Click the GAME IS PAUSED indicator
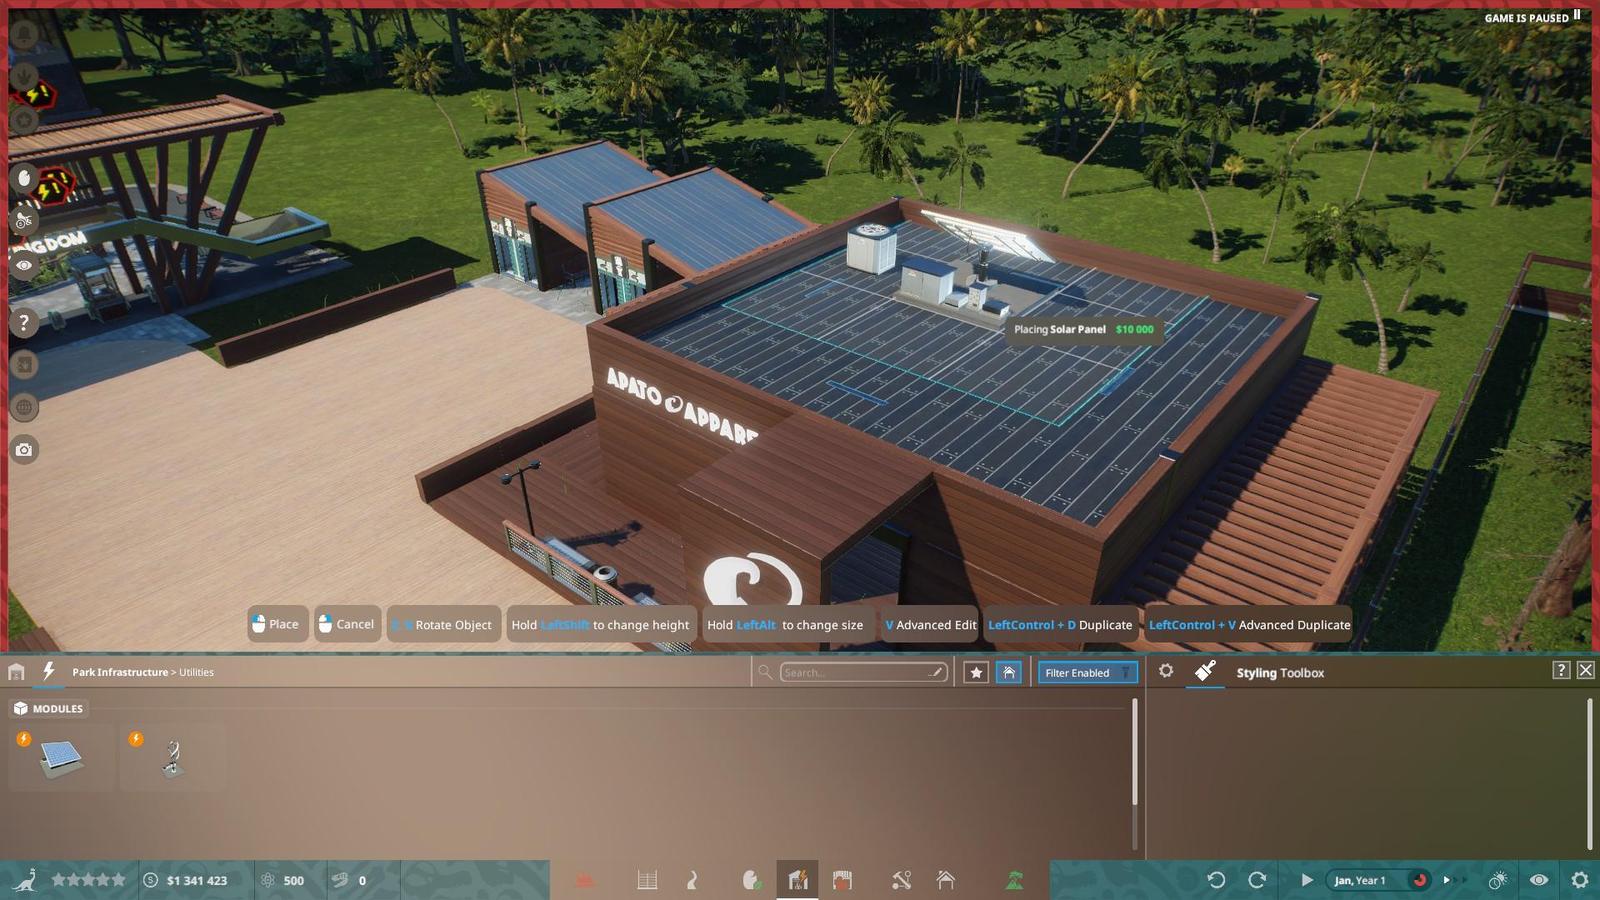The width and height of the screenshot is (1600, 900). click(x=1532, y=17)
